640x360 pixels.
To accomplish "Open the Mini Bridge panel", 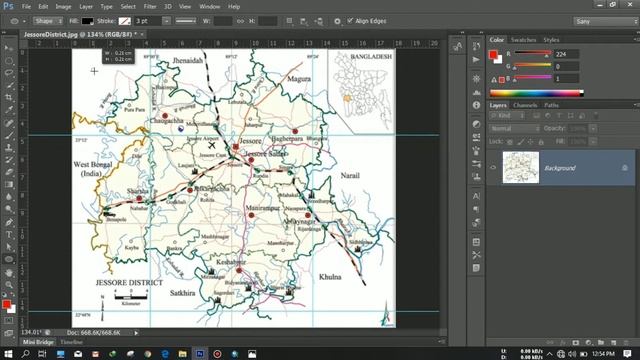I will coord(38,342).
